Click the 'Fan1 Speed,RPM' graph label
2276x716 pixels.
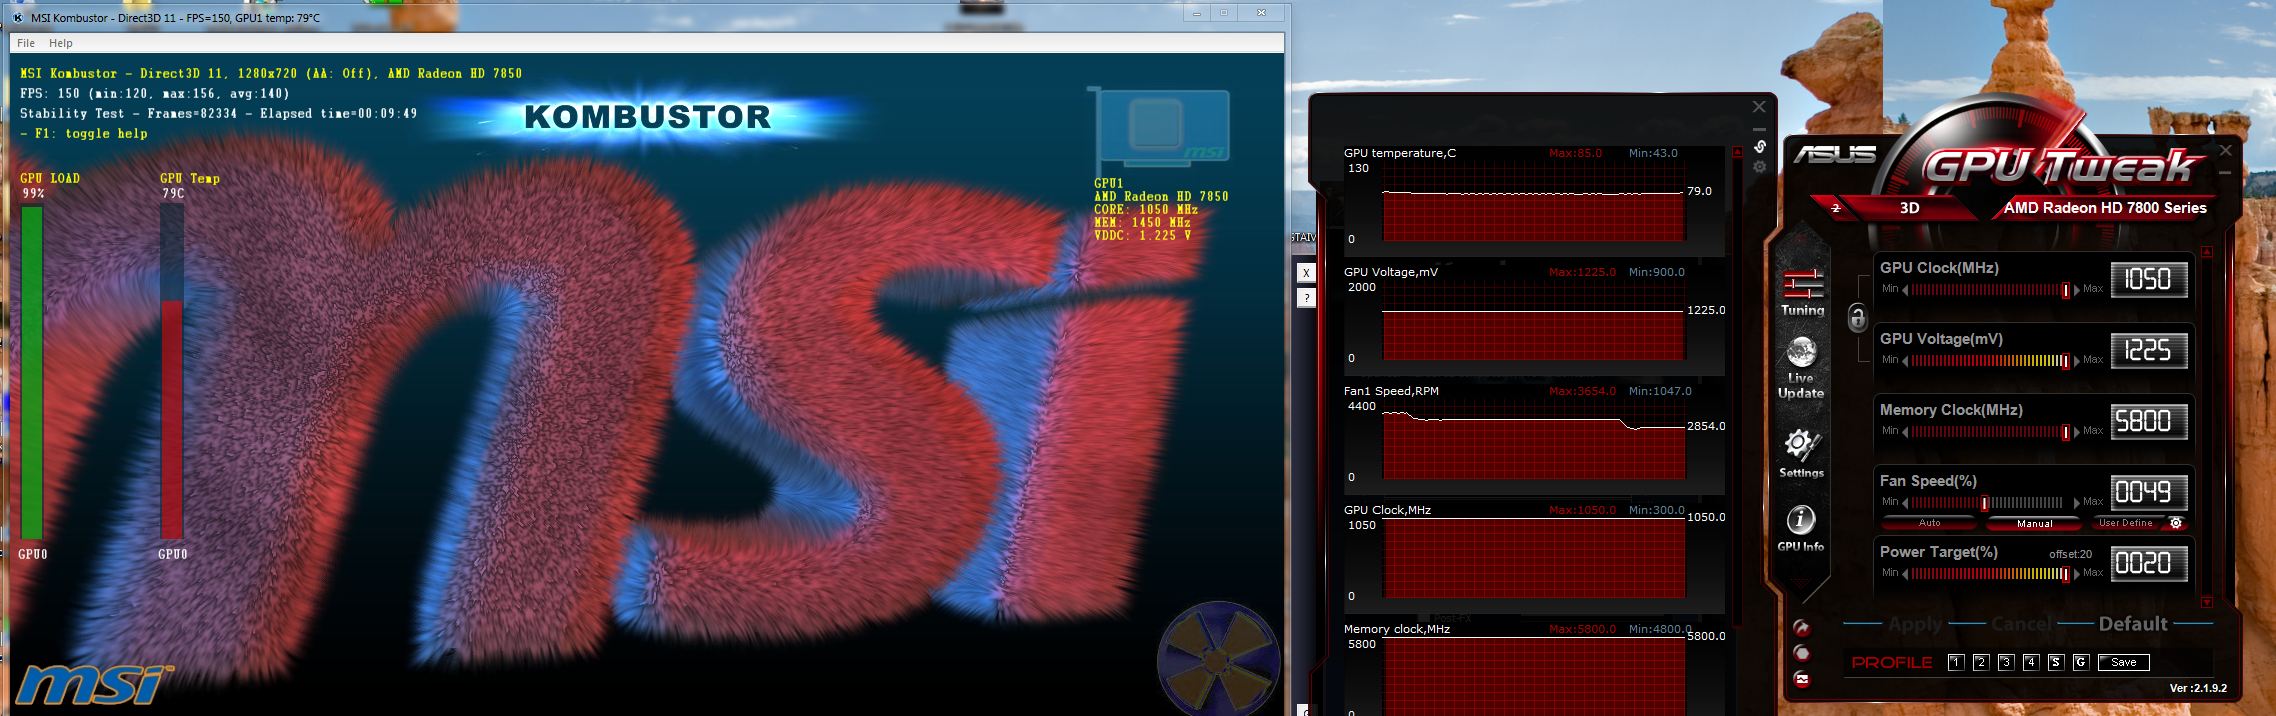click(1391, 391)
